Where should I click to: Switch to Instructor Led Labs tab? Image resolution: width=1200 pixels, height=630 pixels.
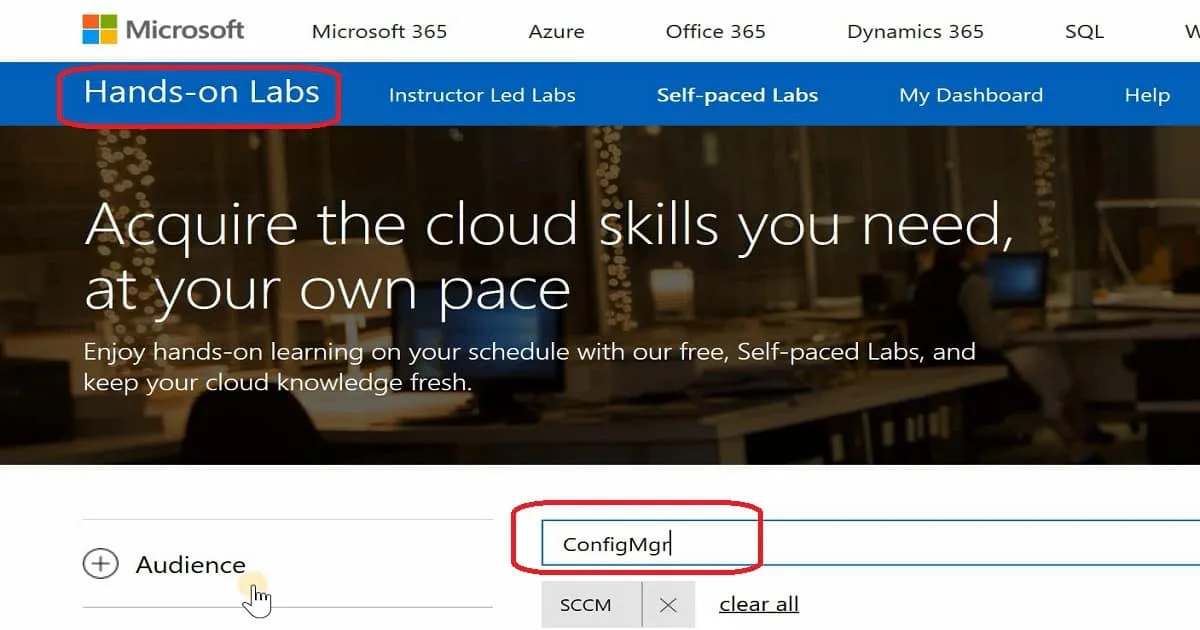[482, 95]
